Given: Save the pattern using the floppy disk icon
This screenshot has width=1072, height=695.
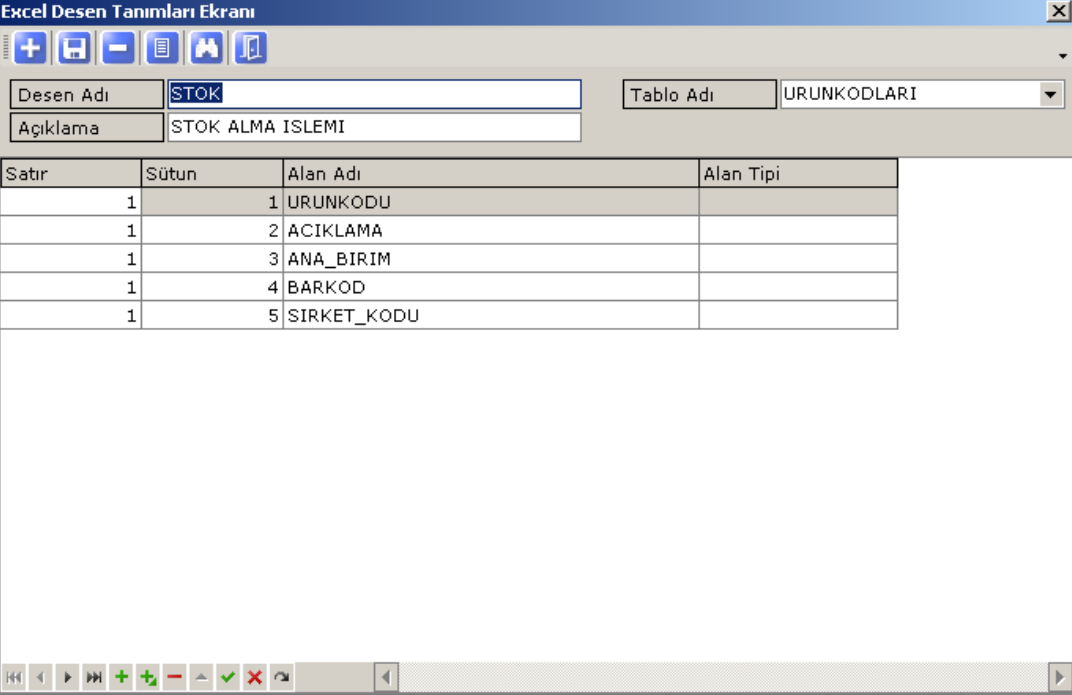Looking at the screenshot, I should tap(74, 49).
